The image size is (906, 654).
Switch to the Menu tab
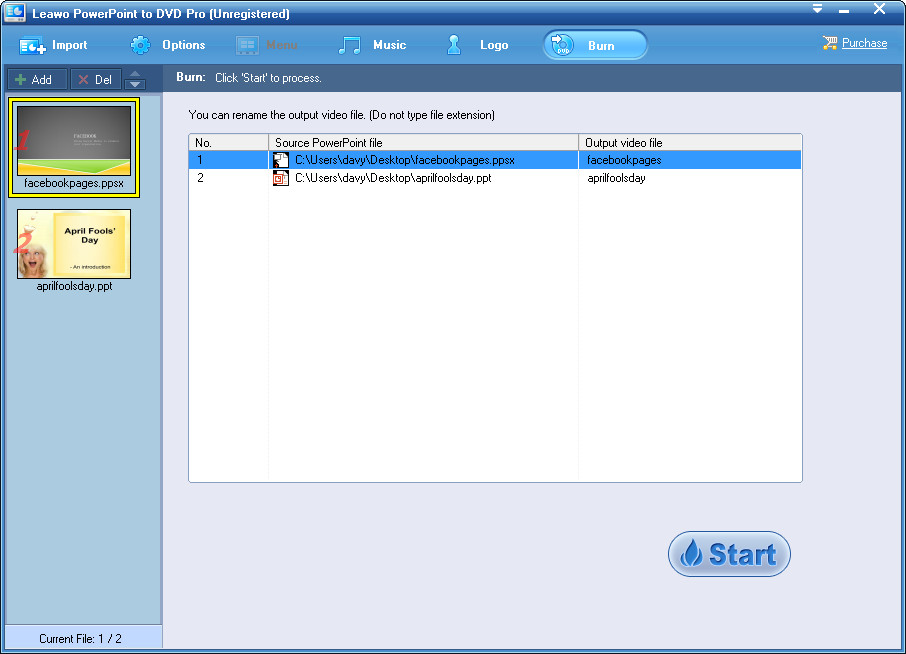(x=267, y=45)
